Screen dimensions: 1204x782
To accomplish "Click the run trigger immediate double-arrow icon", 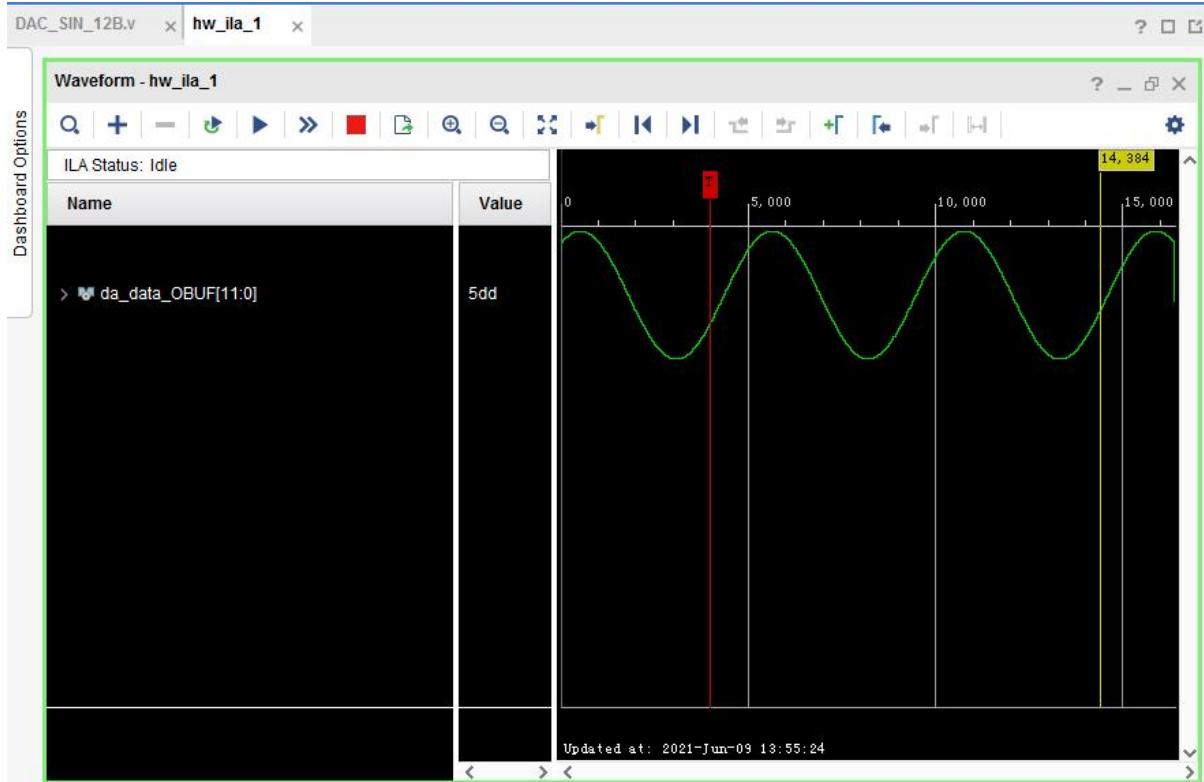I will point(308,125).
